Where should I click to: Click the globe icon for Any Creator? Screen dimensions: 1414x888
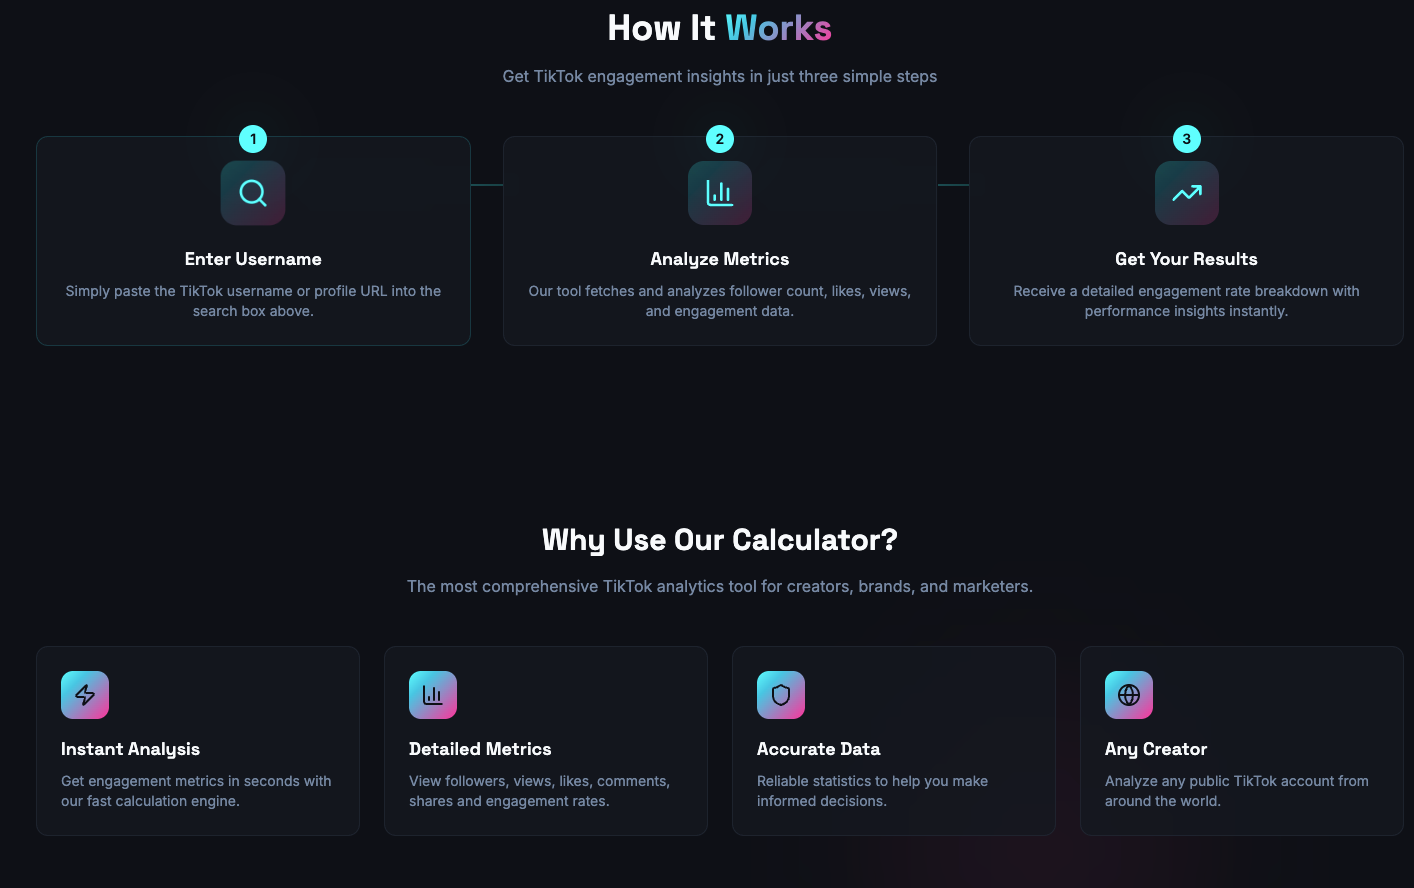(x=1128, y=694)
